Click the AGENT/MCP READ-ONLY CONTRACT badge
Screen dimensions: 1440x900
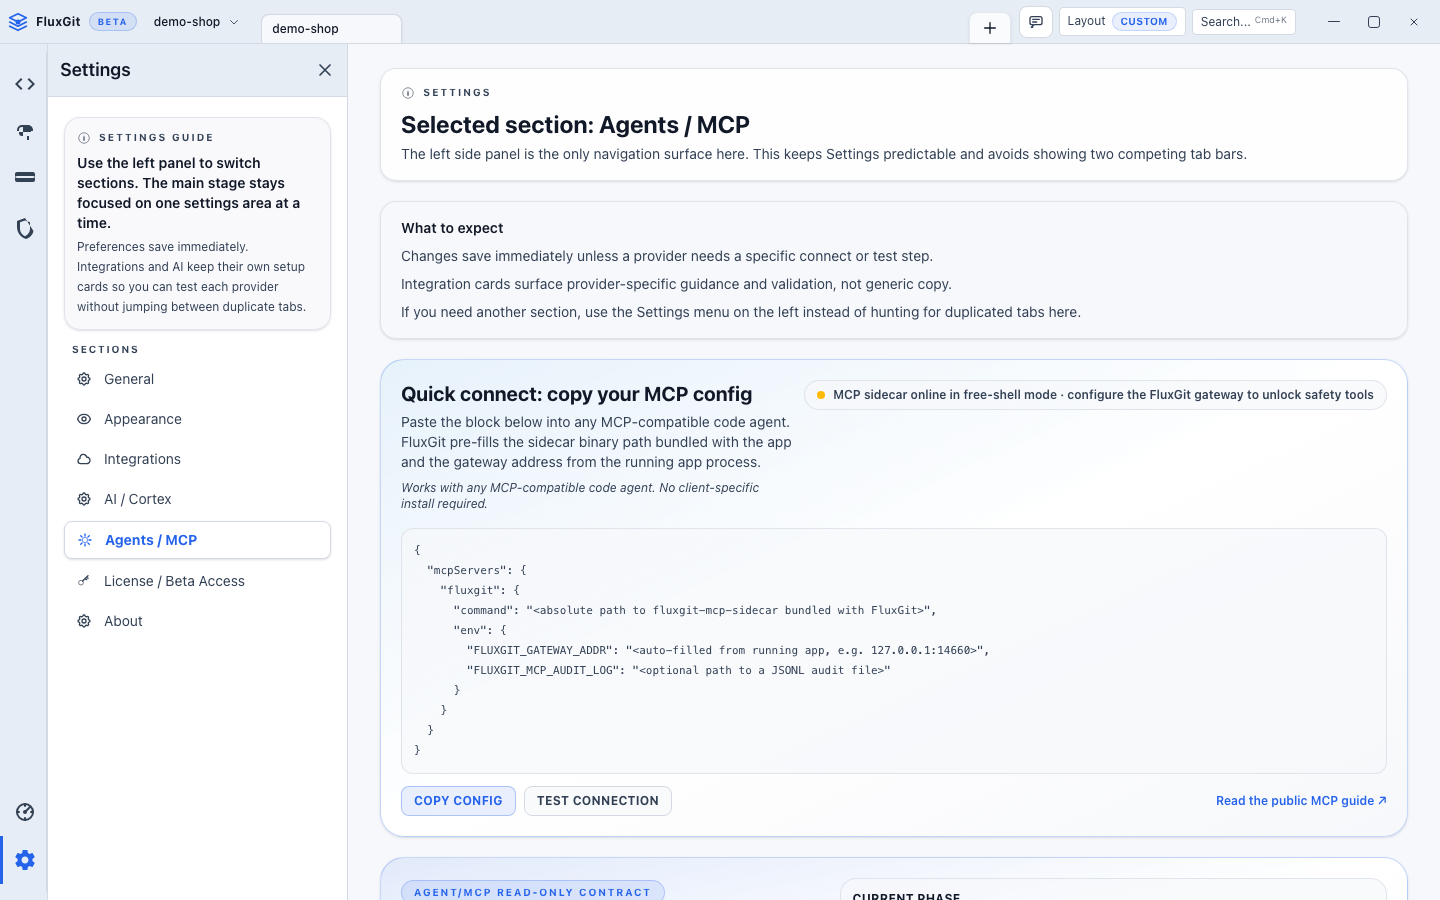coord(532,892)
